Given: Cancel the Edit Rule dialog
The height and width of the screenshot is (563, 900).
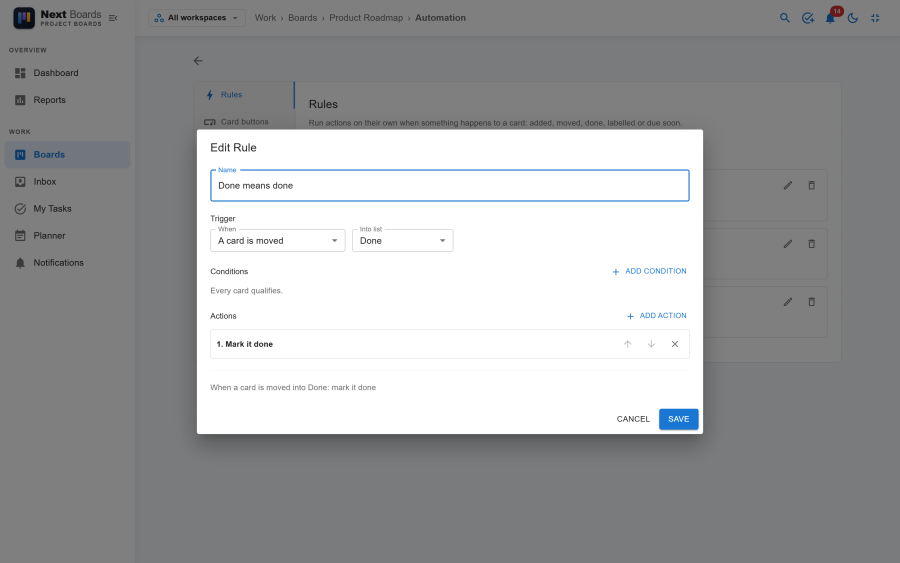Looking at the screenshot, I should [x=633, y=419].
